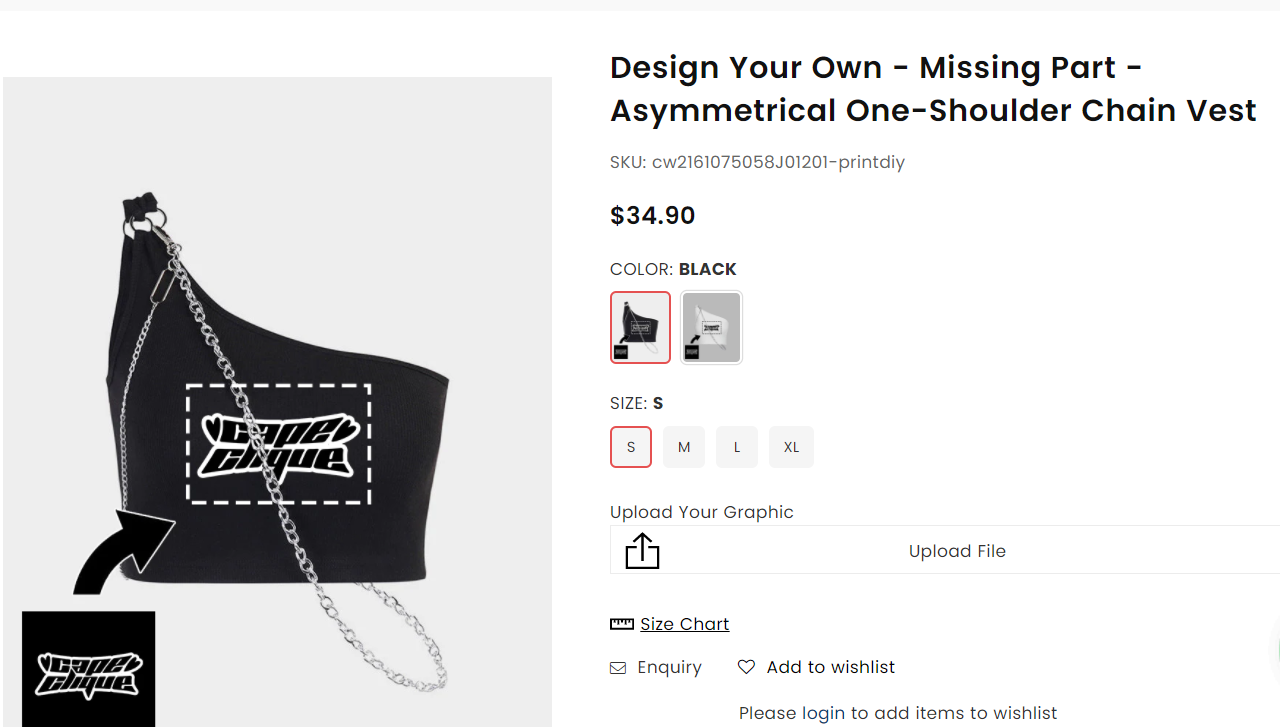Select the XL size button
This screenshot has height=727, width=1280.
click(791, 447)
